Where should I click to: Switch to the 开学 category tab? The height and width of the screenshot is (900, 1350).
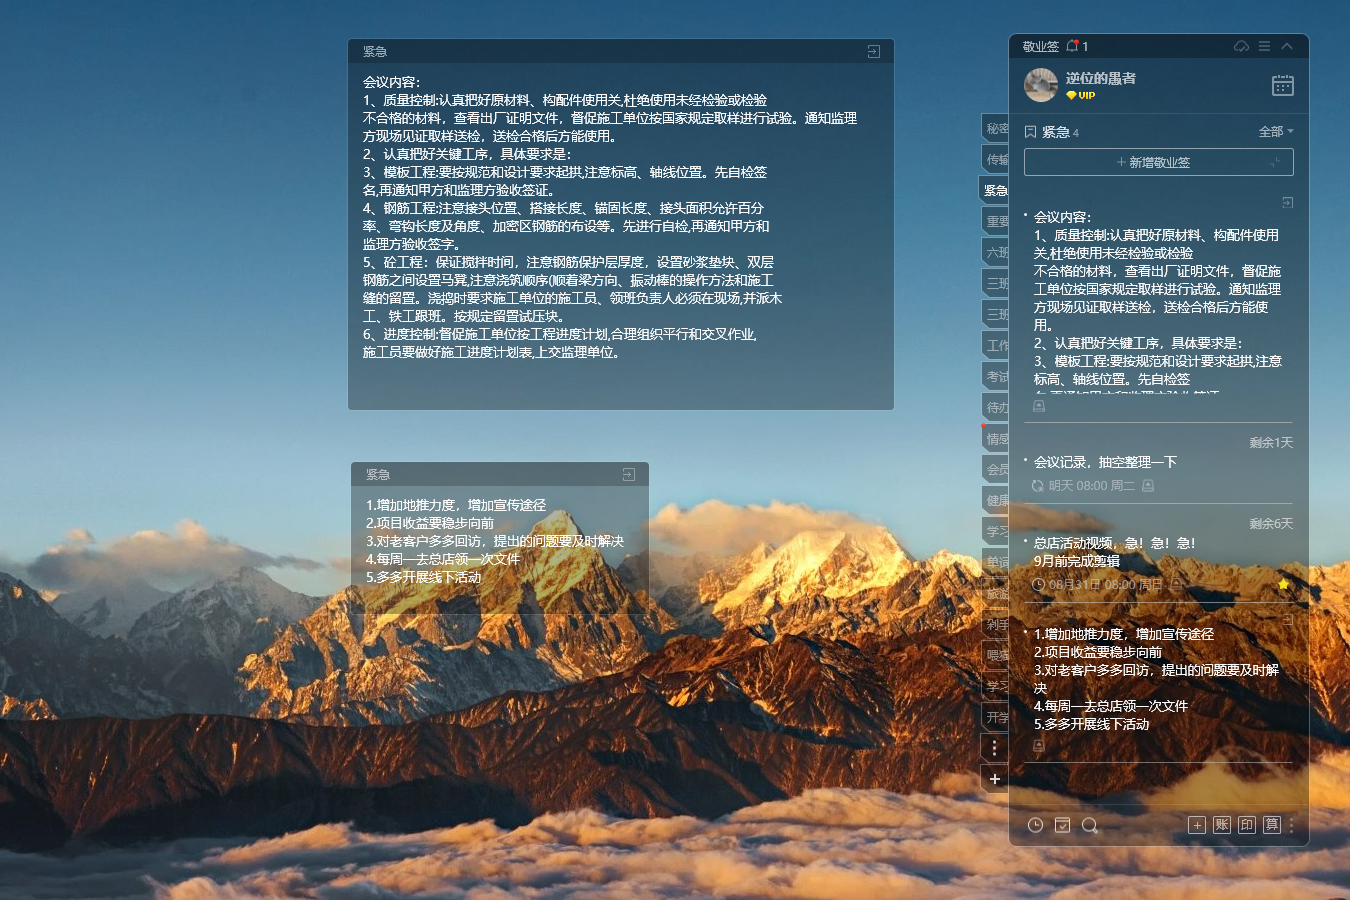point(996,717)
